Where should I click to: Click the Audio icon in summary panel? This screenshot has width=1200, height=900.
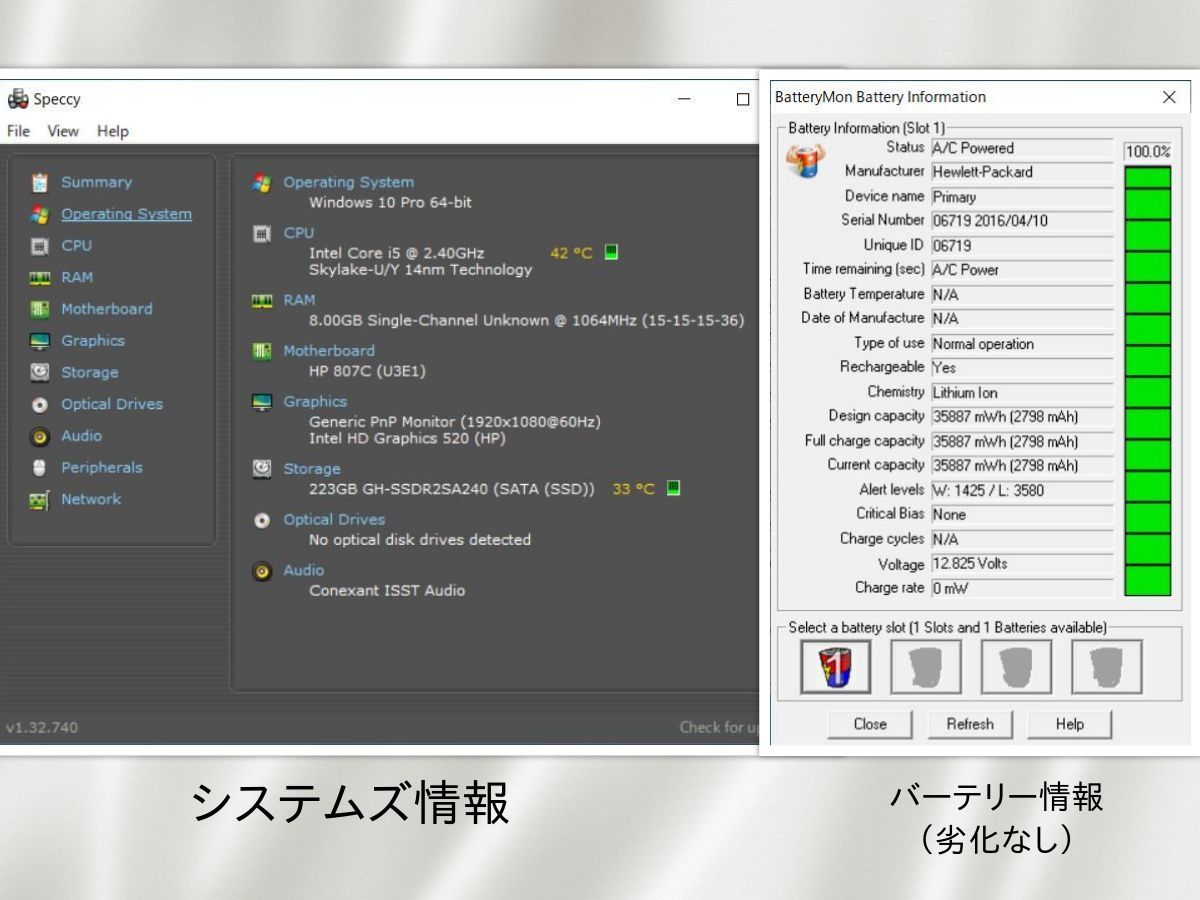[x=262, y=571]
